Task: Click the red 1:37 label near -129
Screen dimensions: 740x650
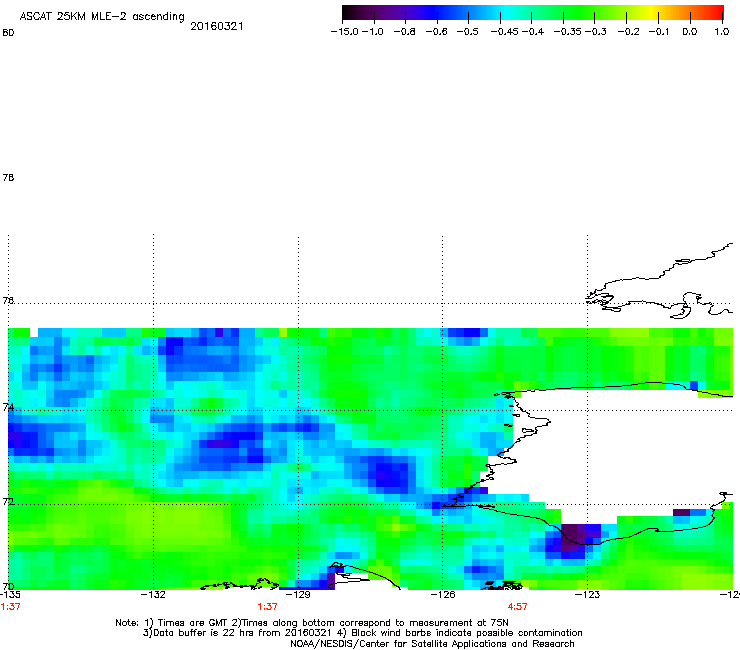Action: point(267,607)
